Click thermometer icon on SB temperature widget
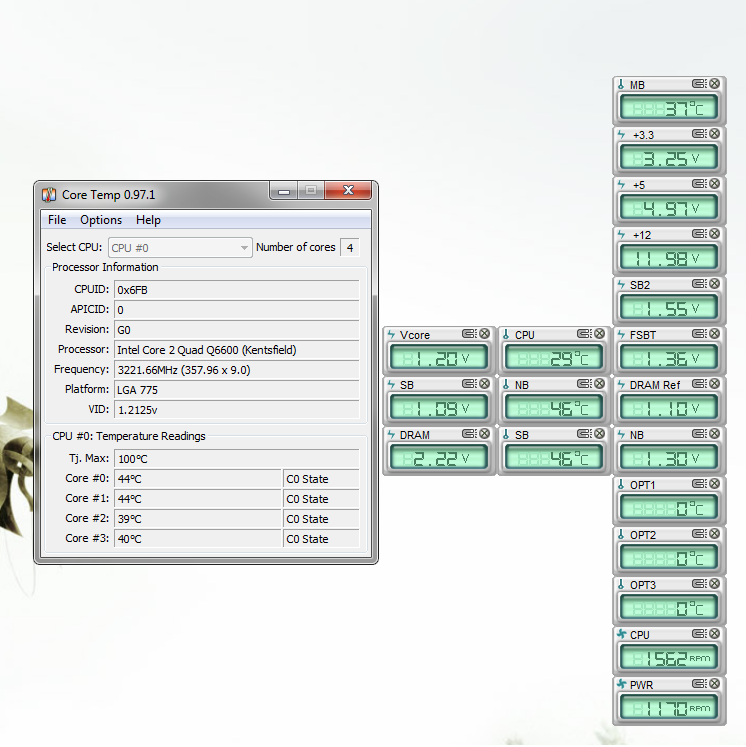Image resolution: width=746 pixels, height=747 pixels. click(506, 434)
